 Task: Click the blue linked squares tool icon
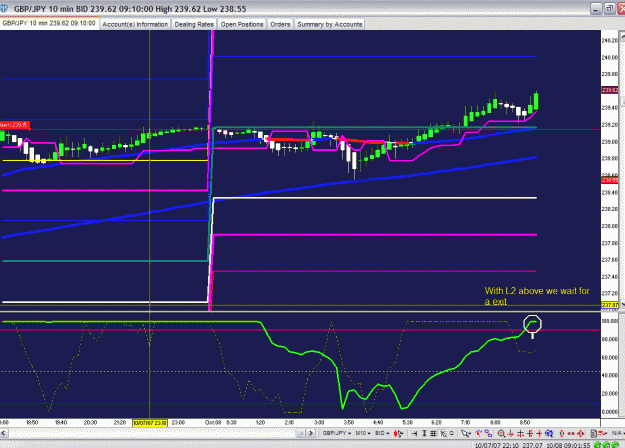(x=488, y=433)
